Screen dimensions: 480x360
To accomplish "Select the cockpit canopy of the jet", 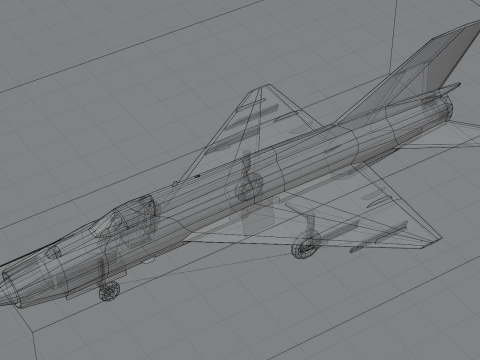I will [x=123, y=216].
